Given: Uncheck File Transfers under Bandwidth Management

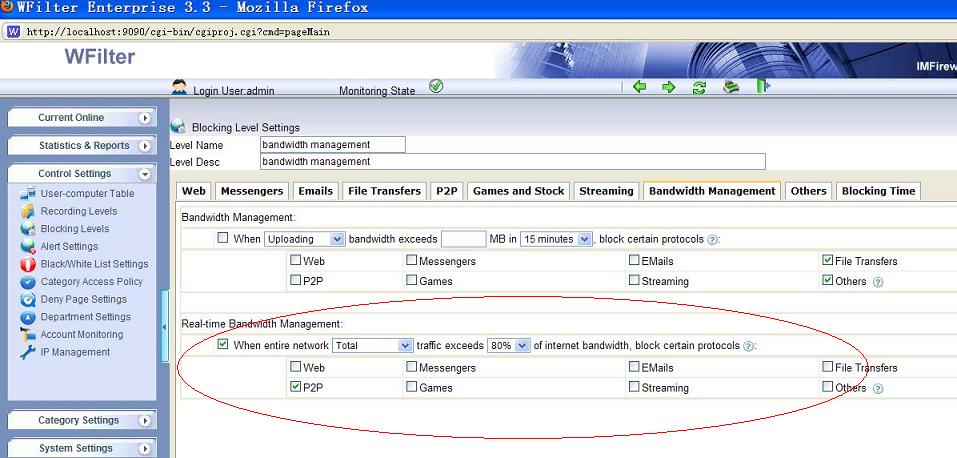Looking at the screenshot, I should pos(828,260).
